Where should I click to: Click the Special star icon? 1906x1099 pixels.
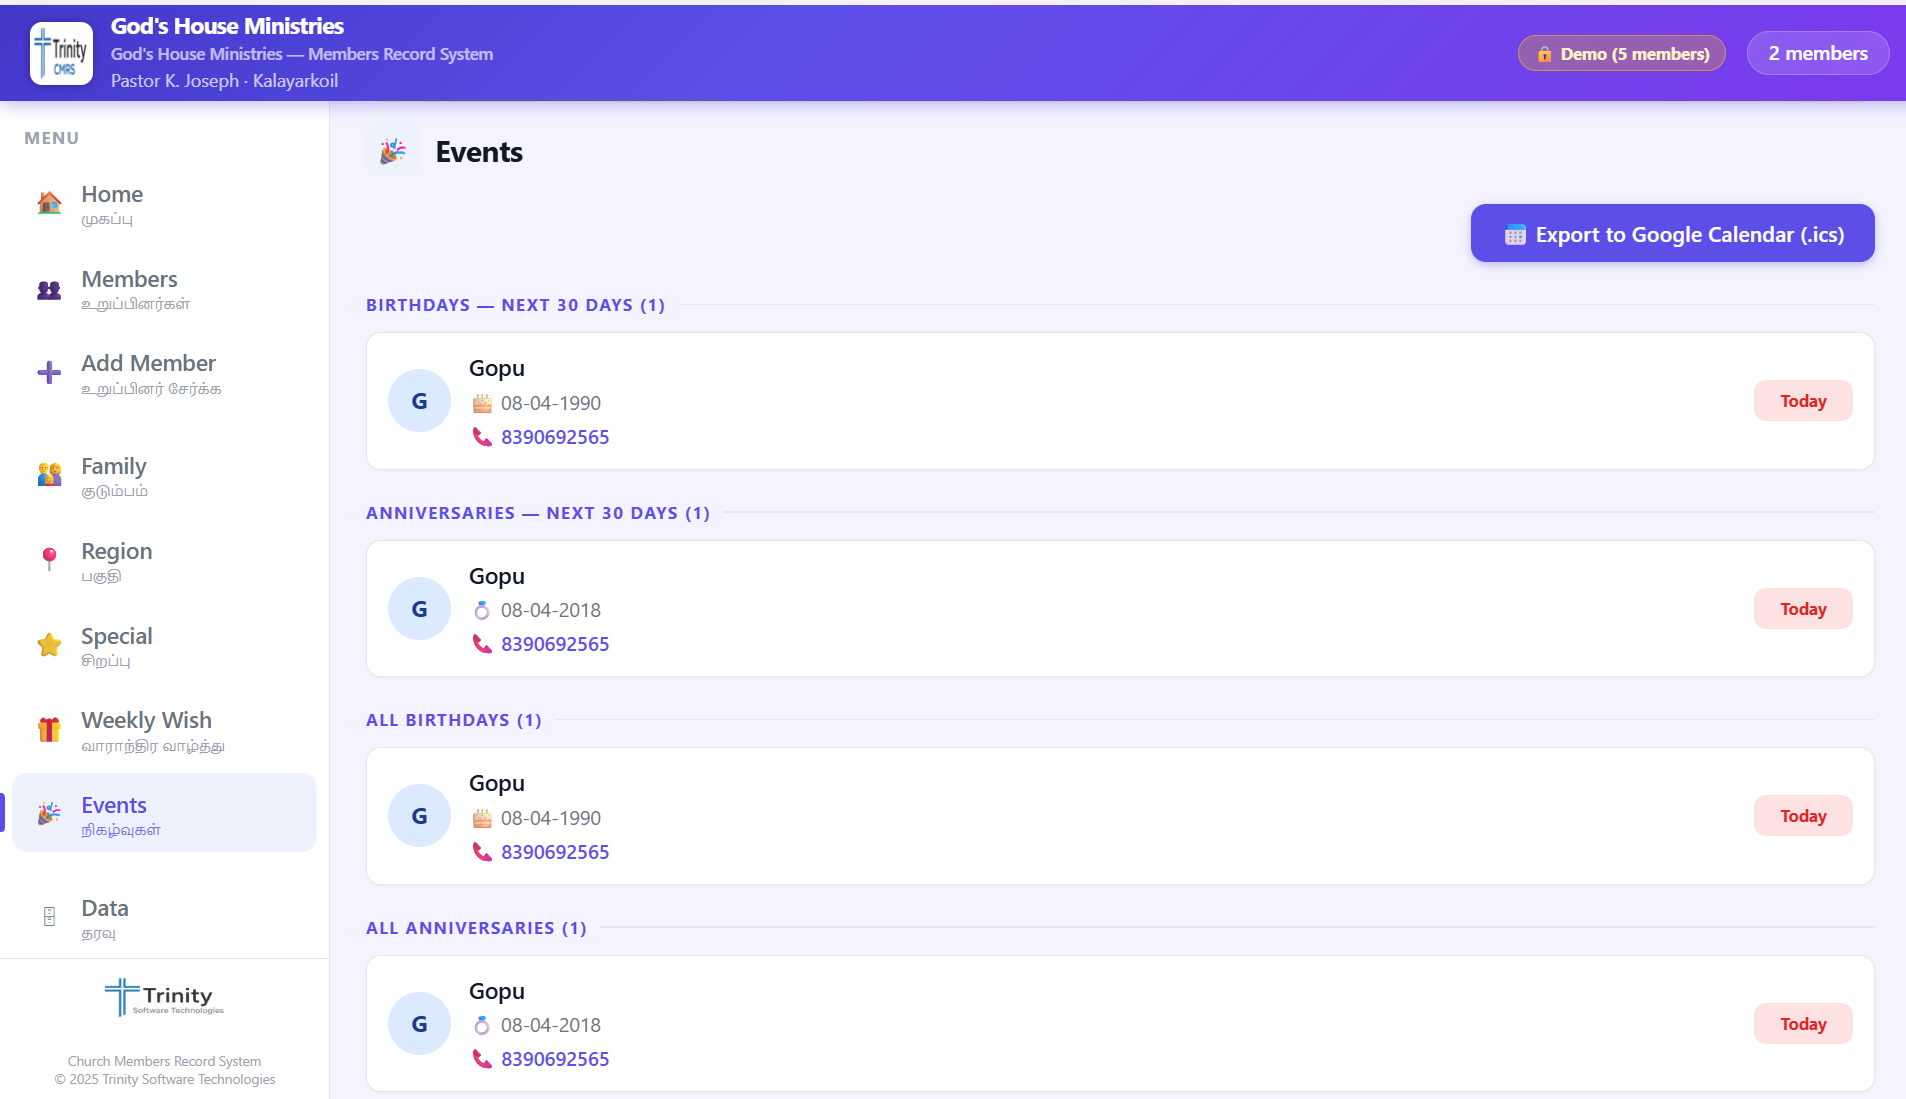click(x=49, y=645)
